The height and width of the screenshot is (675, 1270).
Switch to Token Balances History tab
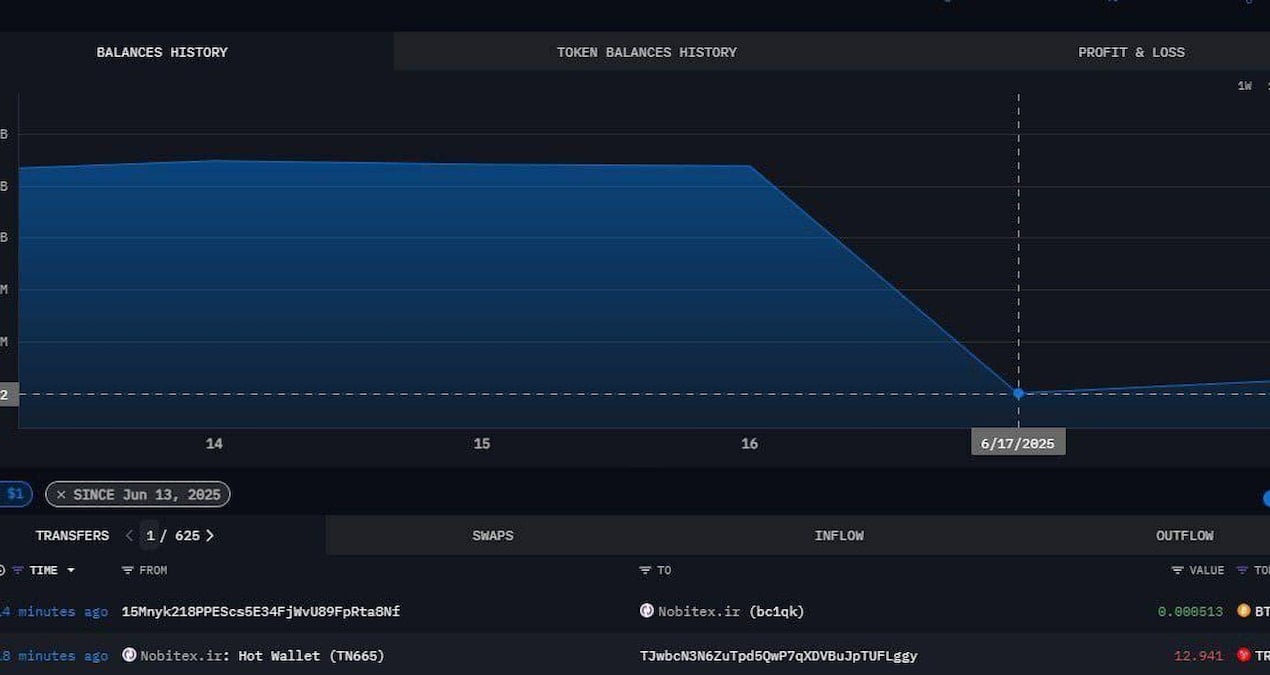[647, 52]
